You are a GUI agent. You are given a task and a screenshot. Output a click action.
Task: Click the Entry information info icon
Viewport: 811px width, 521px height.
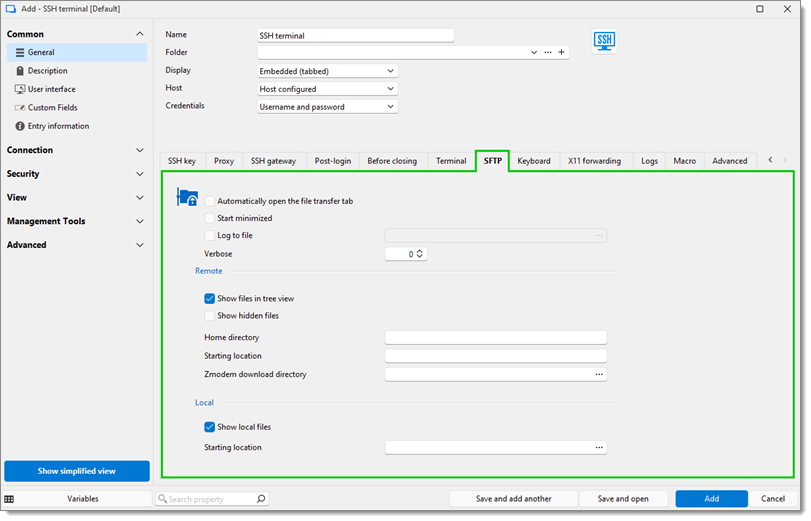[20, 126]
